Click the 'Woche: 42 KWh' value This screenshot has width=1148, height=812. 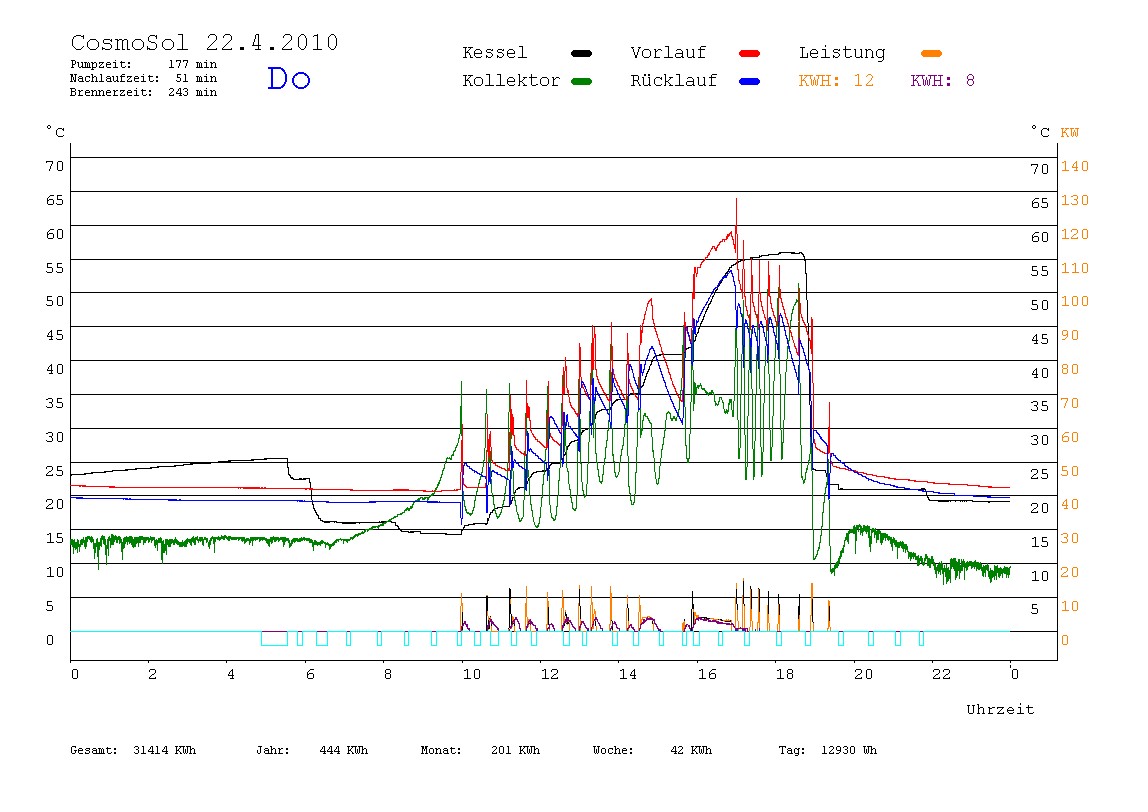point(652,750)
